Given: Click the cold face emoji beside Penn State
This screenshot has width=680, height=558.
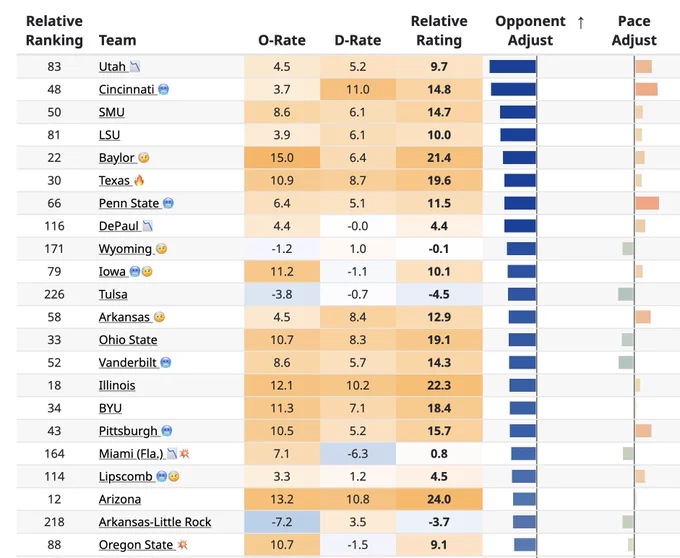Looking at the screenshot, I should 168,203.
